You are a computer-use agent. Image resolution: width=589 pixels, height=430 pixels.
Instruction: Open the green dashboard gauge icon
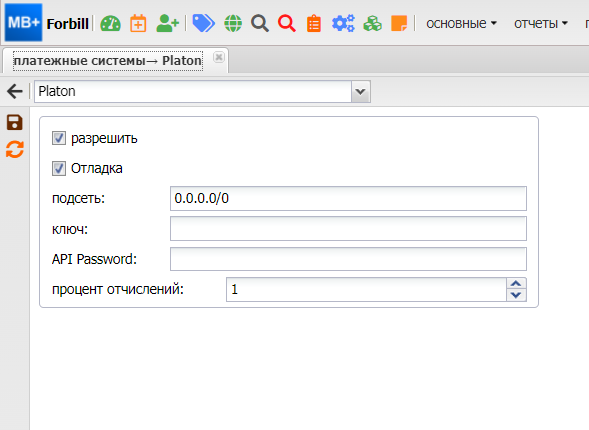click(x=110, y=23)
